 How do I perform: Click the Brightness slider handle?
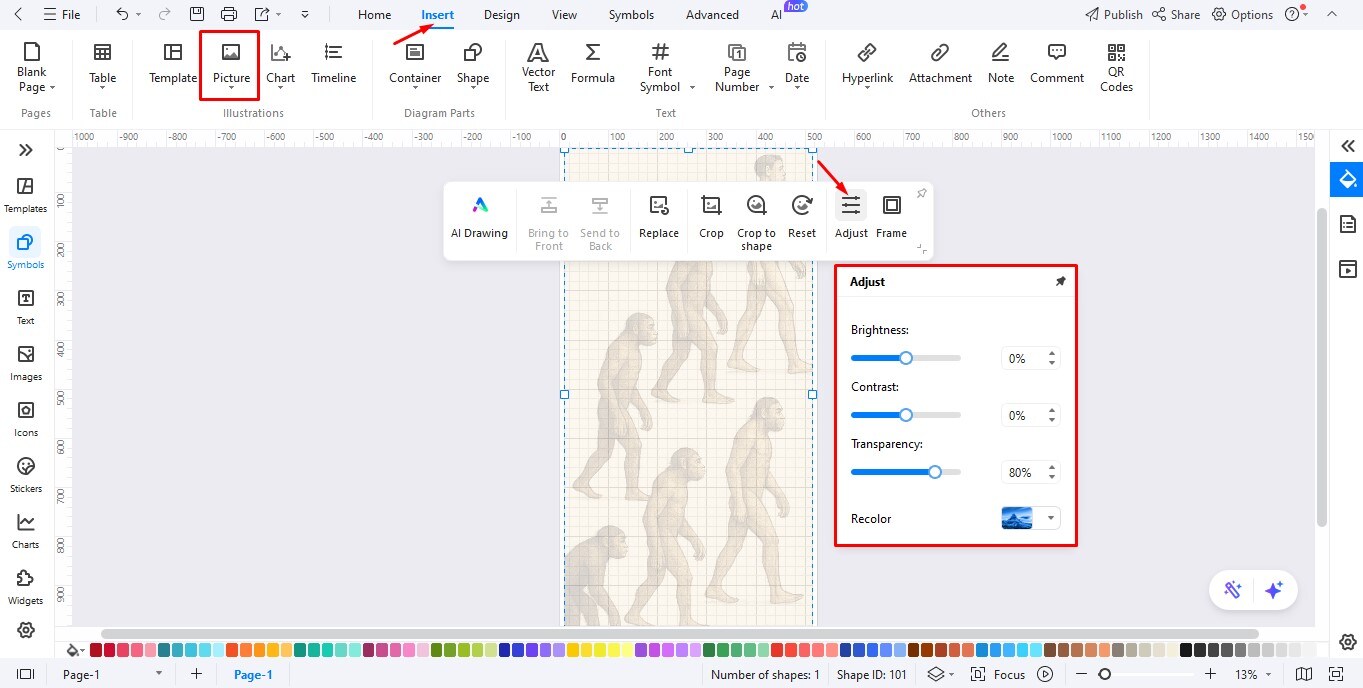coord(906,358)
